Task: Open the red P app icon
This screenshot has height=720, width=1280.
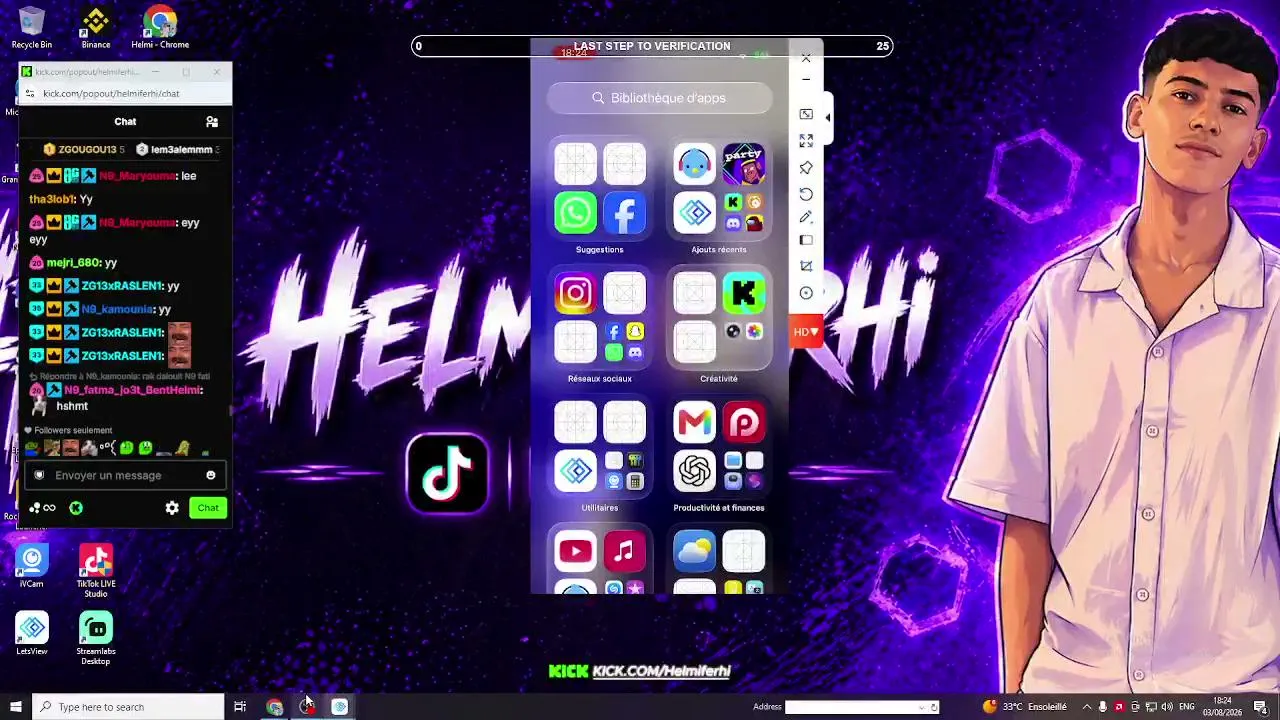Action: click(744, 422)
